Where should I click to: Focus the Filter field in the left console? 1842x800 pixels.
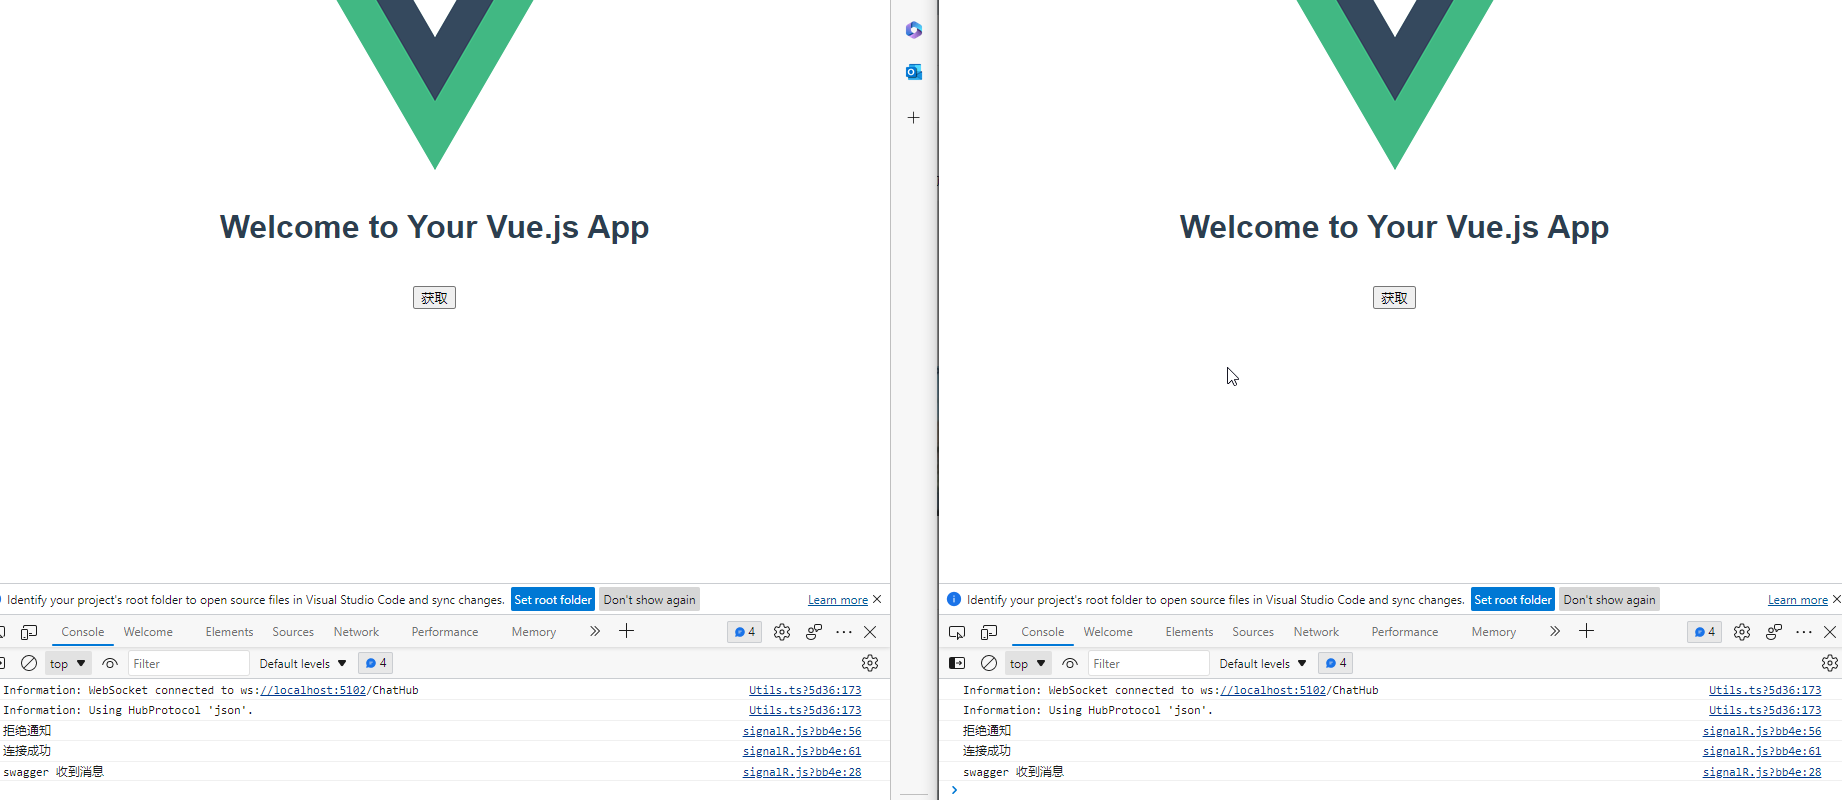(x=188, y=663)
